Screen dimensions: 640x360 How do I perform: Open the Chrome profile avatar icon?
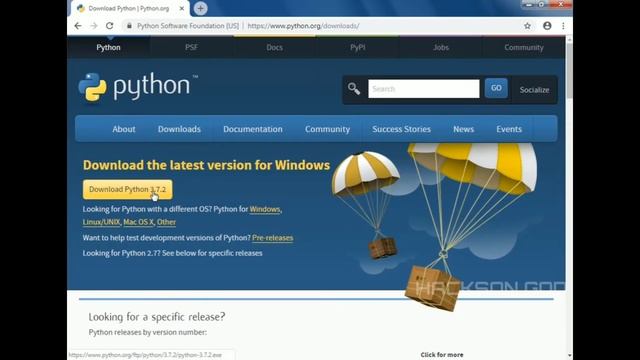coord(547,26)
